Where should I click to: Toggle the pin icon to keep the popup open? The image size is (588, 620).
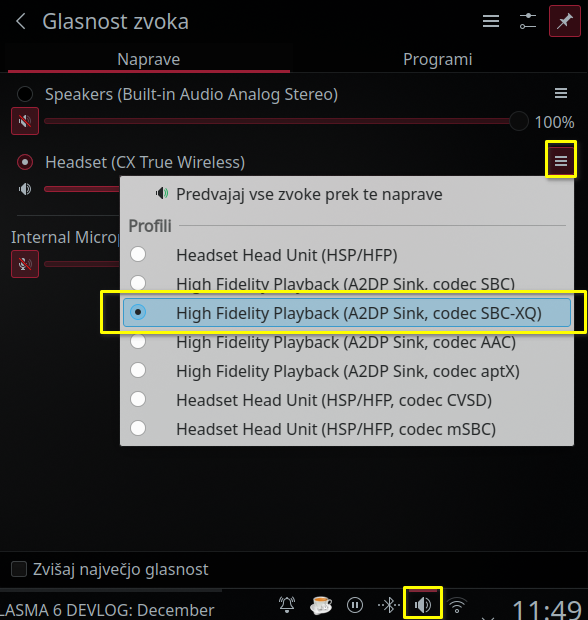564,21
